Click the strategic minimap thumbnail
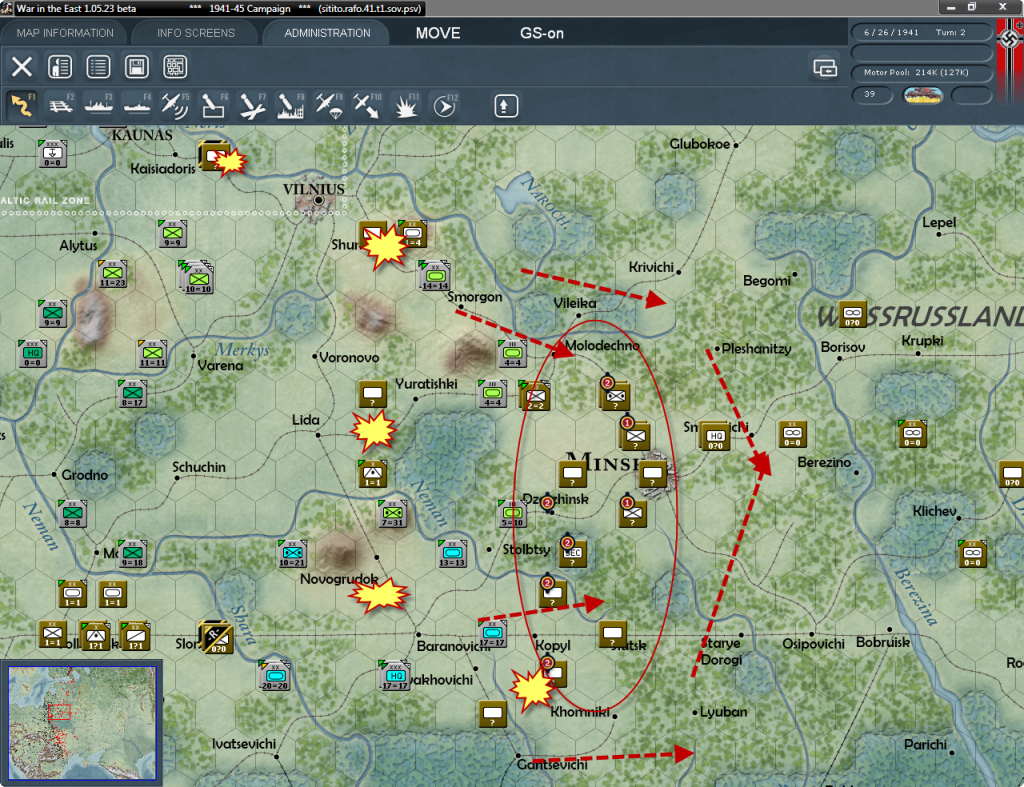This screenshot has width=1024, height=787. coord(82,722)
